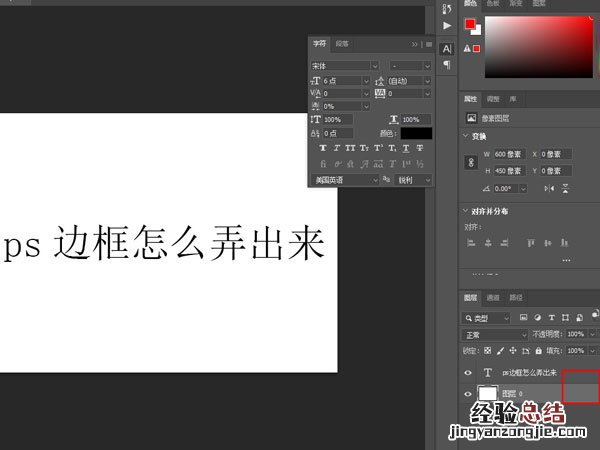
Task: Click the lock all layer icon
Action: 539,351
